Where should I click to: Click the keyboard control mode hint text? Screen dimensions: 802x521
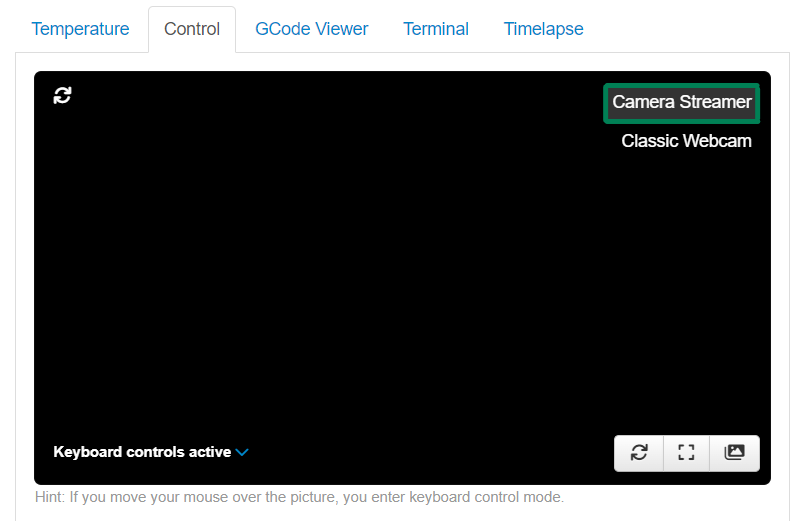(299, 497)
